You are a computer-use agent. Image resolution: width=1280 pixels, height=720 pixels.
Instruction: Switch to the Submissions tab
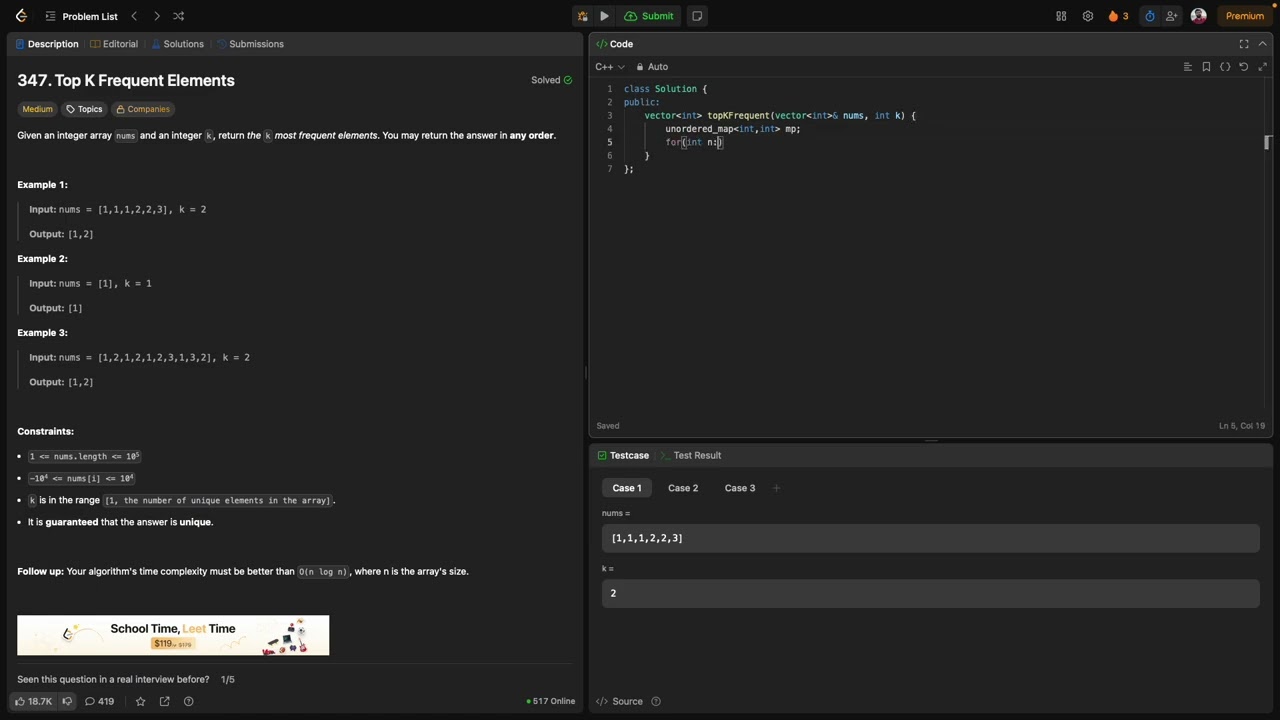[251, 44]
